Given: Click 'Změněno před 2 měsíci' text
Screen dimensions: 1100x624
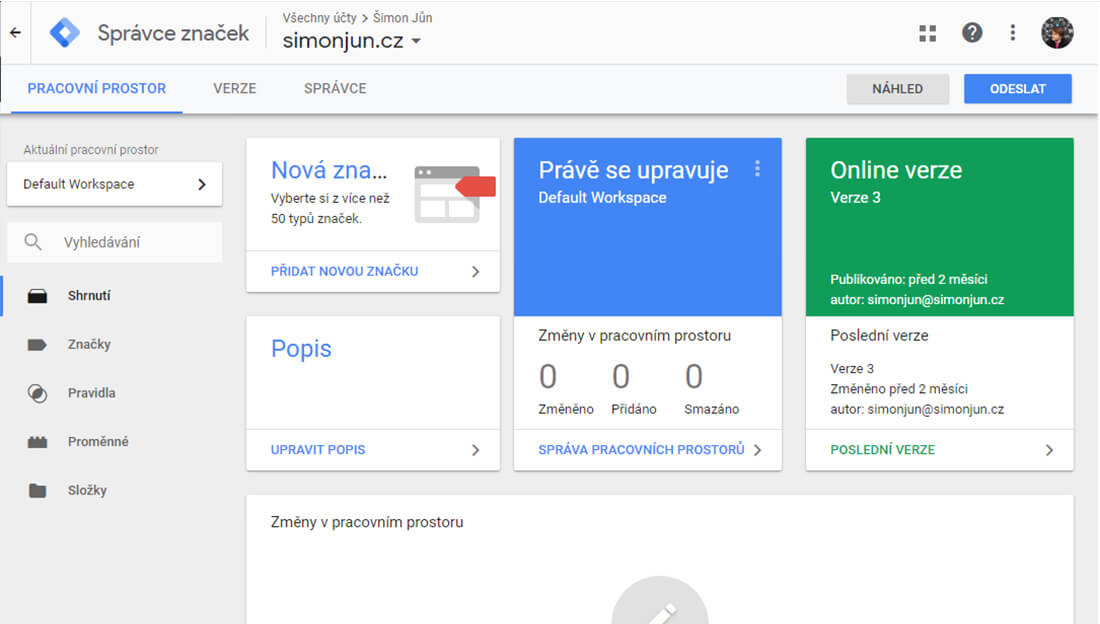Looking at the screenshot, I should coord(899,389).
